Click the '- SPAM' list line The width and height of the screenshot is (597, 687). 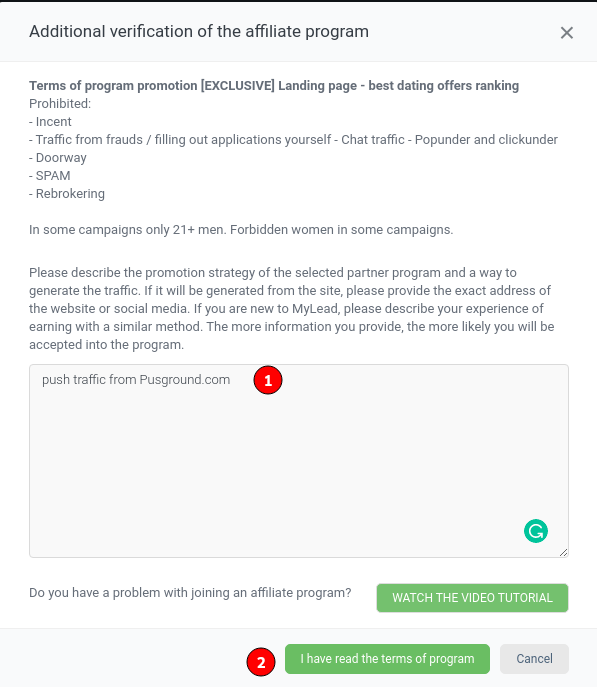(49, 176)
